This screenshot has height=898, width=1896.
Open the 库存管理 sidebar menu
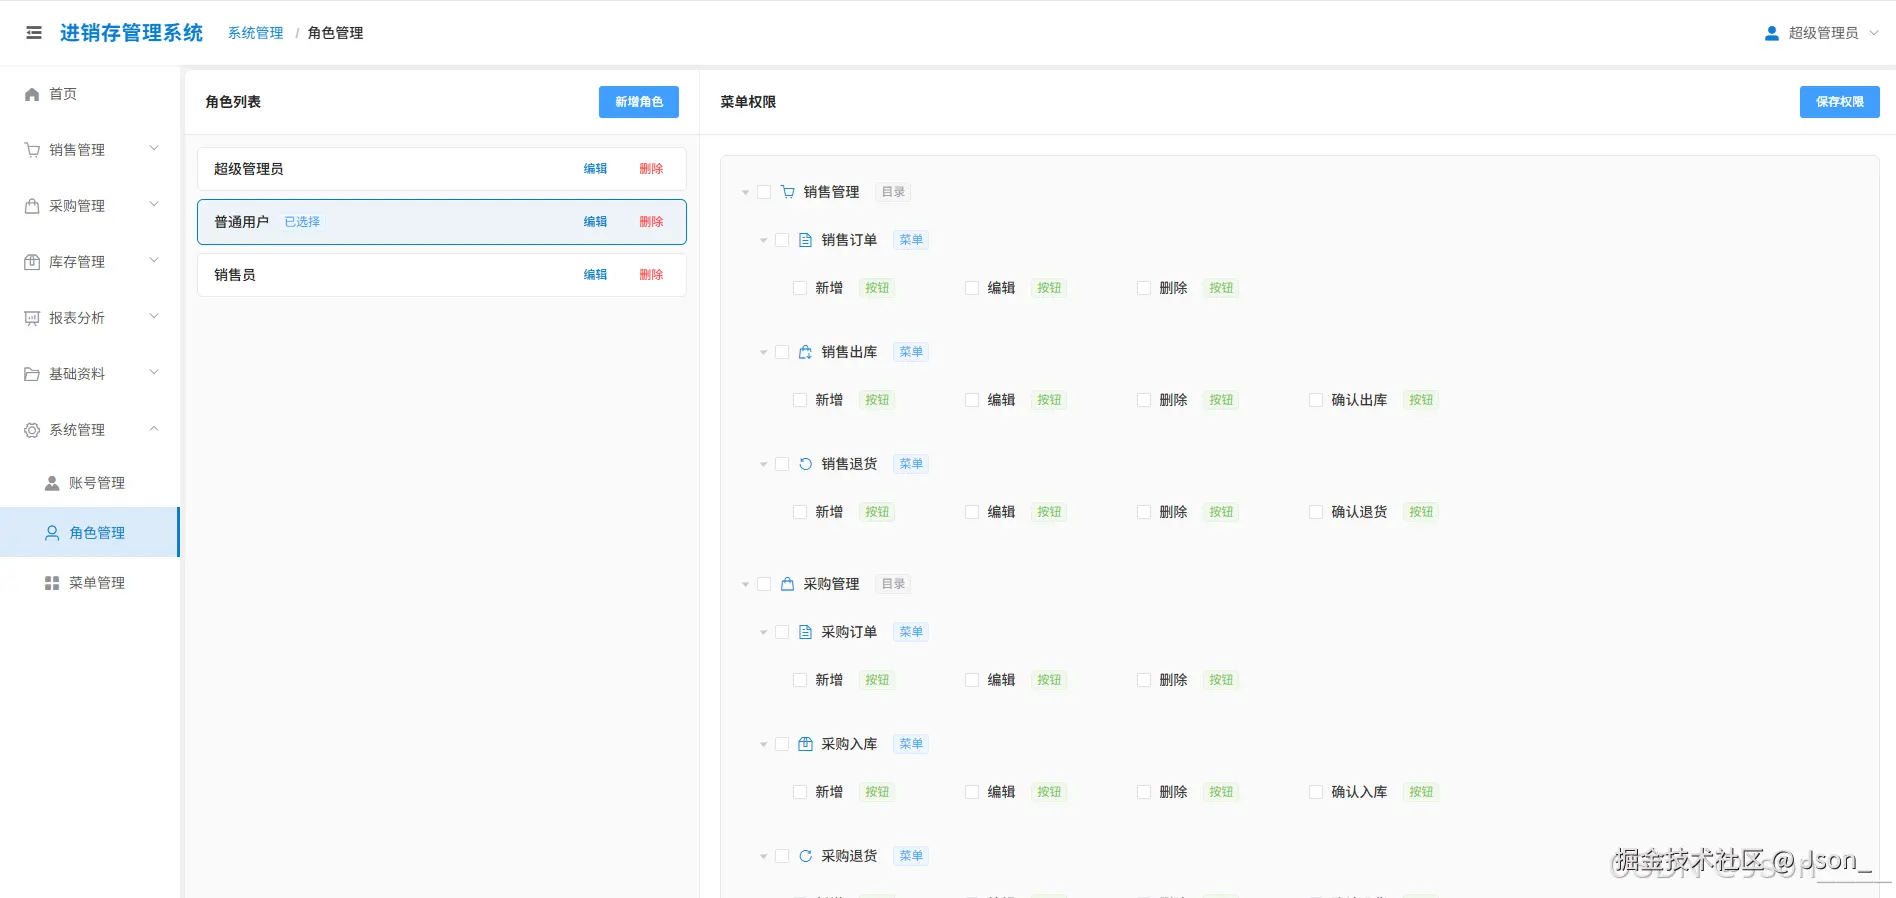[x=90, y=262]
